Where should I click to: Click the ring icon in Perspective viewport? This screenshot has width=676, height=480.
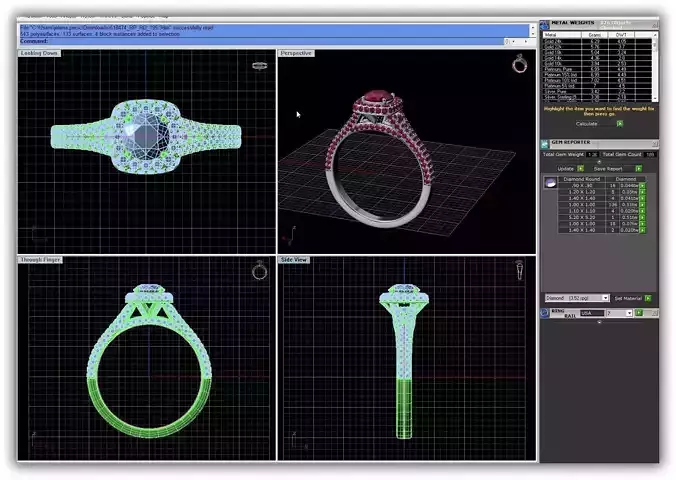point(520,64)
